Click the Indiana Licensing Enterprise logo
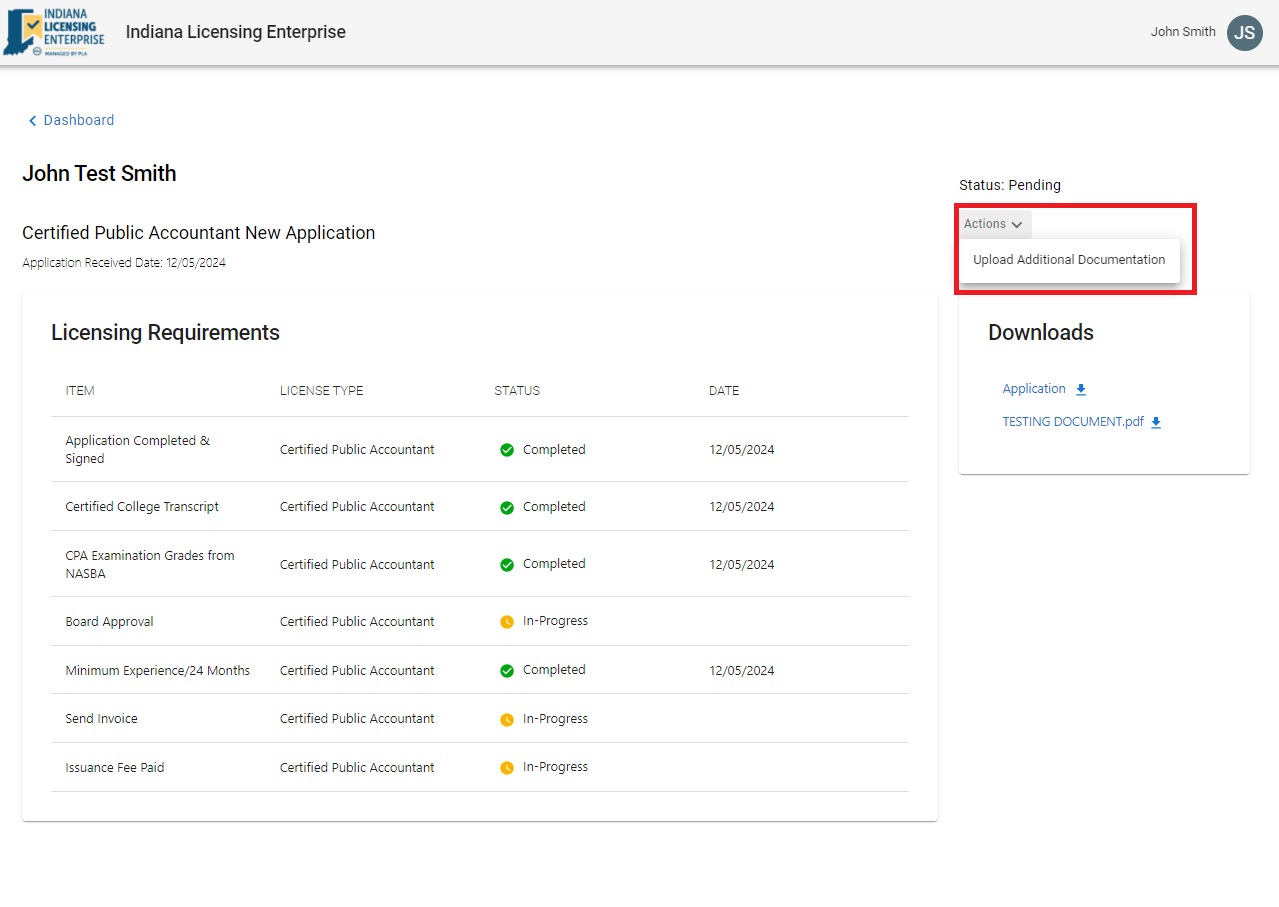 [54, 32]
